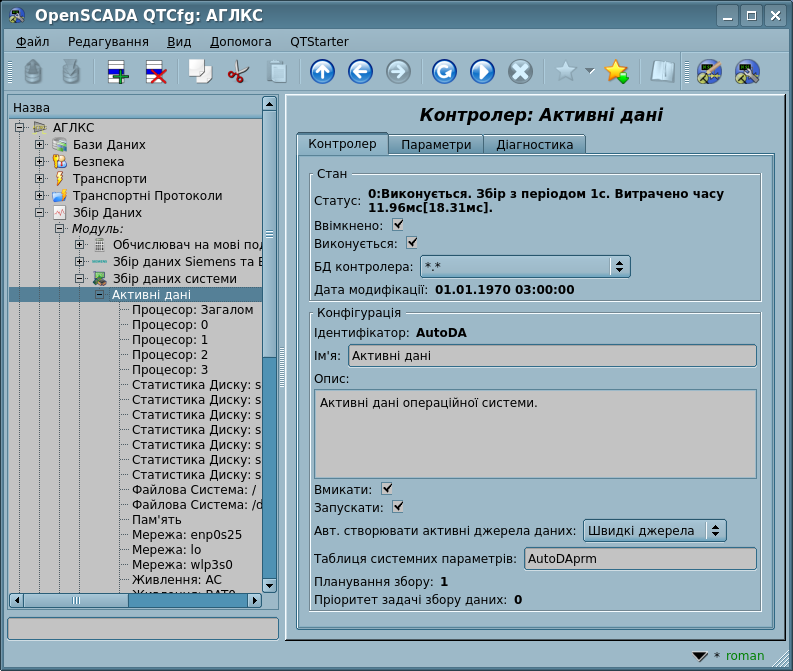Toggle the Ввімкнено checkbox
The width and height of the screenshot is (793, 671).
[x=398, y=225]
